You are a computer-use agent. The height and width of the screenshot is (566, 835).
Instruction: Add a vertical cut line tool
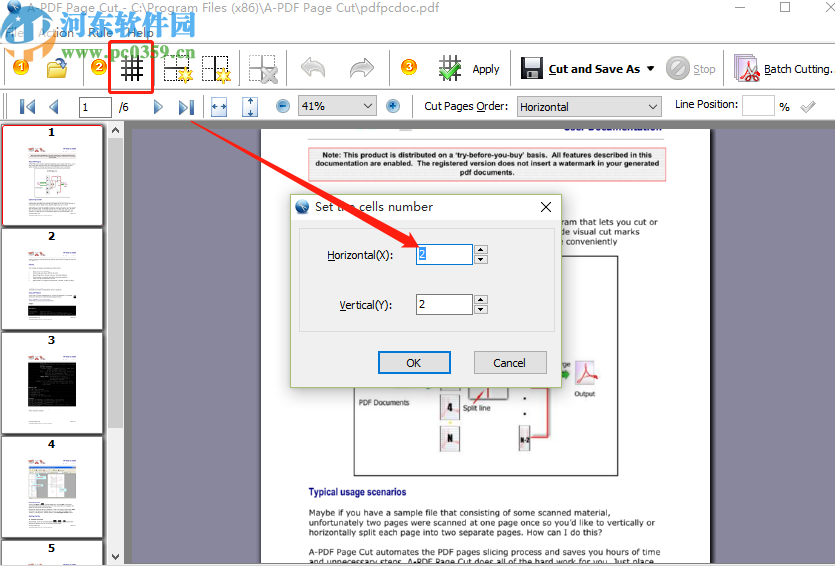(x=216, y=68)
